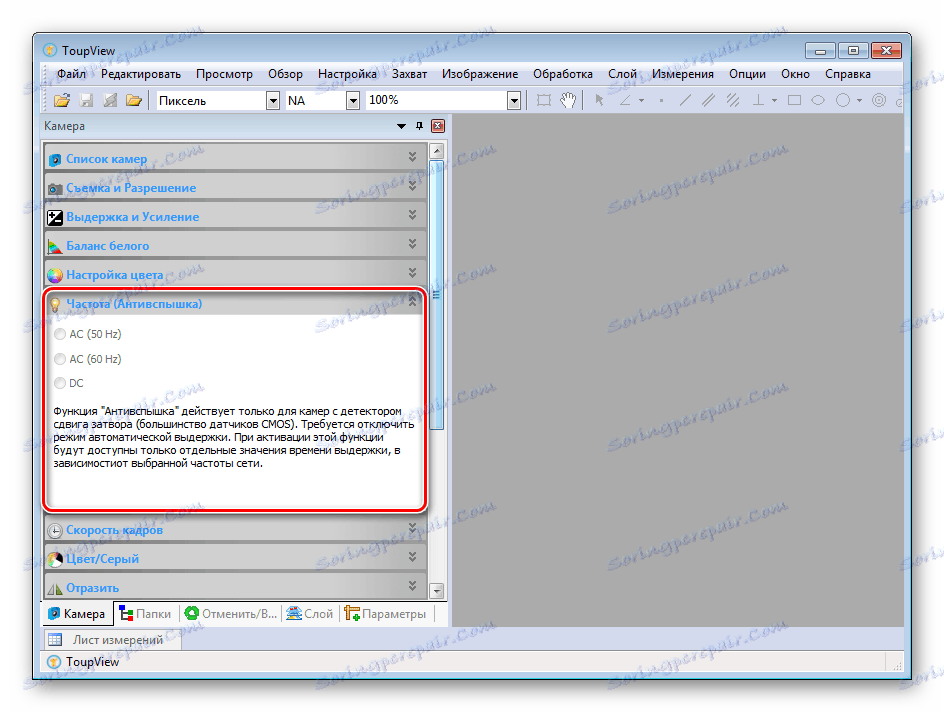
Task: Click the Save floppy disk icon
Action: tap(87, 101)
